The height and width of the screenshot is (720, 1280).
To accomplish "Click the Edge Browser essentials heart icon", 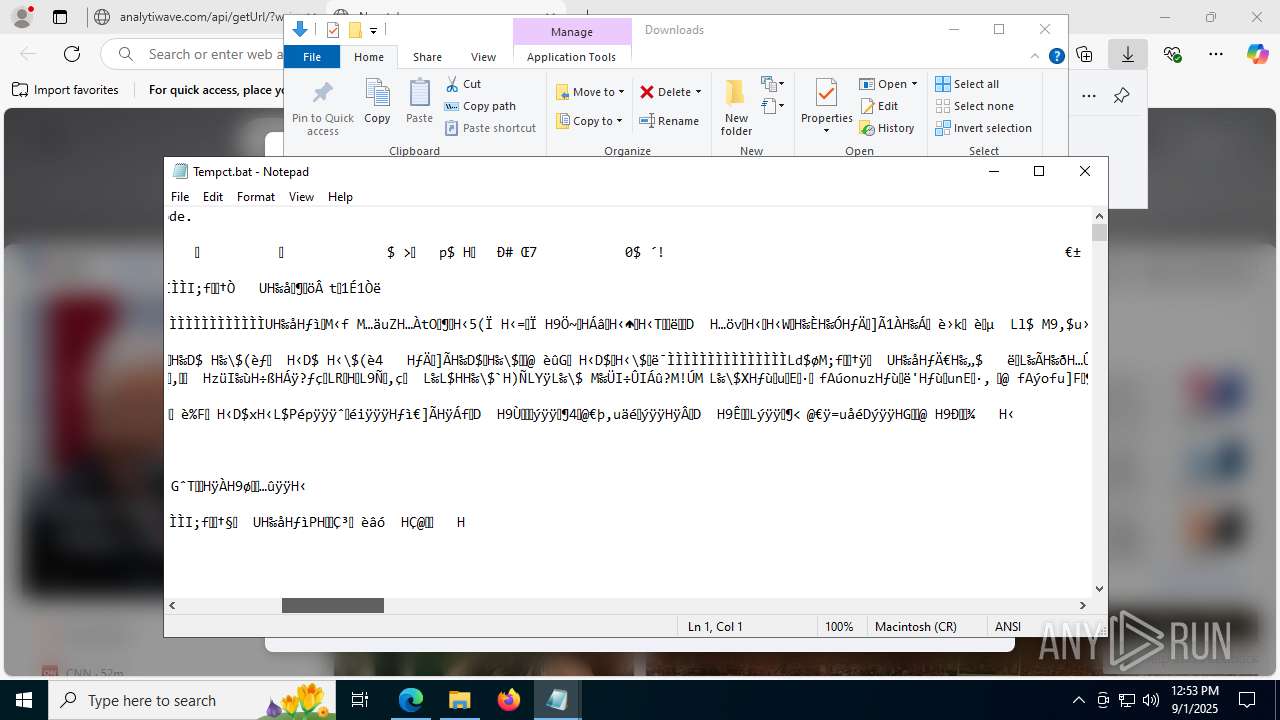I will point(1172,54).
